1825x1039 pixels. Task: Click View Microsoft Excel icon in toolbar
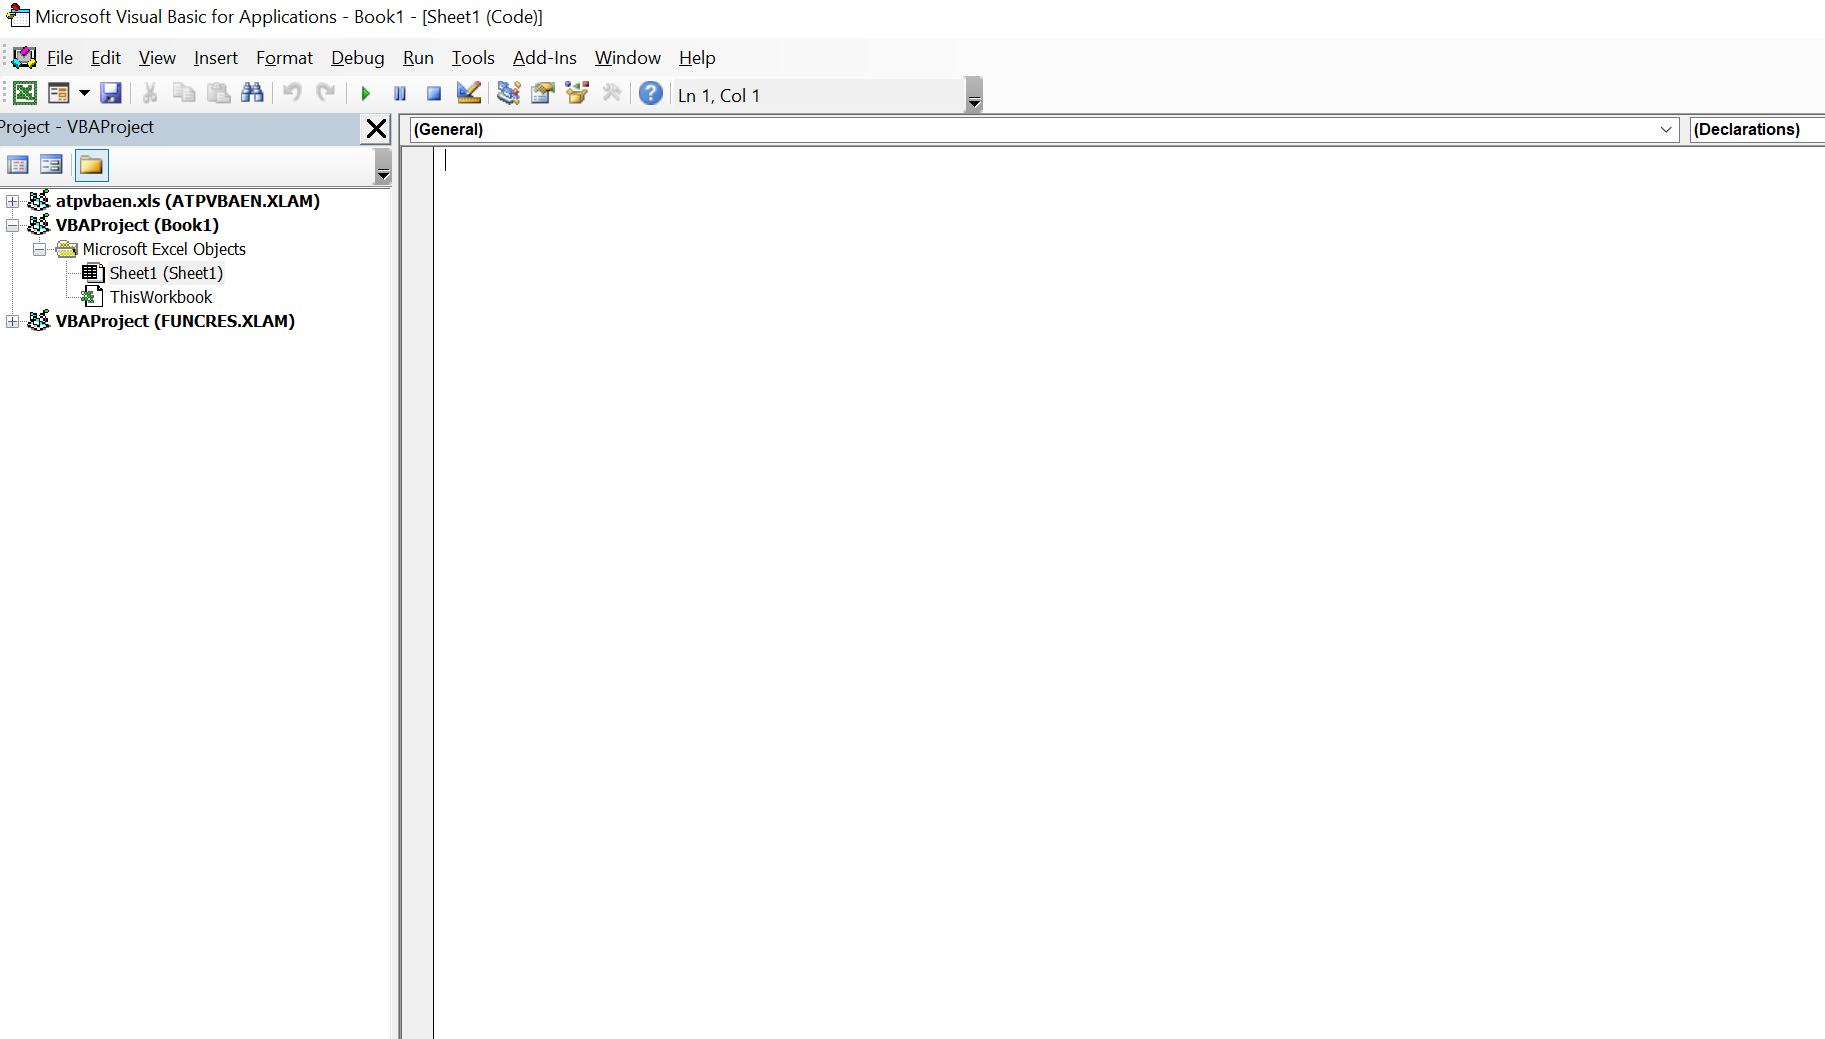25,93
